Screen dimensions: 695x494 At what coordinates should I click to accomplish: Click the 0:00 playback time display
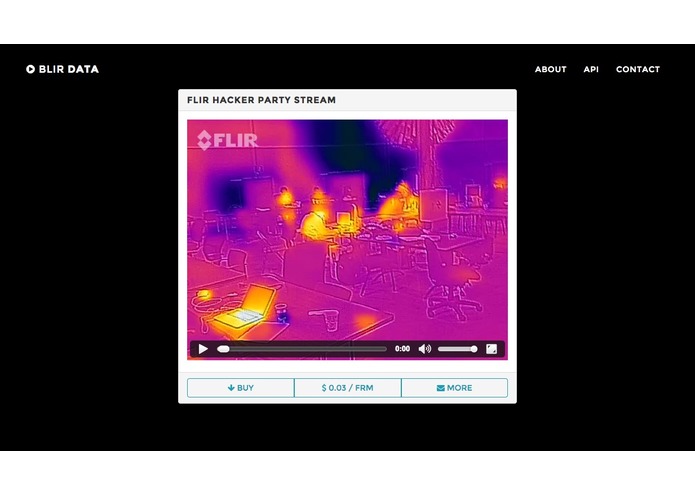402,349
